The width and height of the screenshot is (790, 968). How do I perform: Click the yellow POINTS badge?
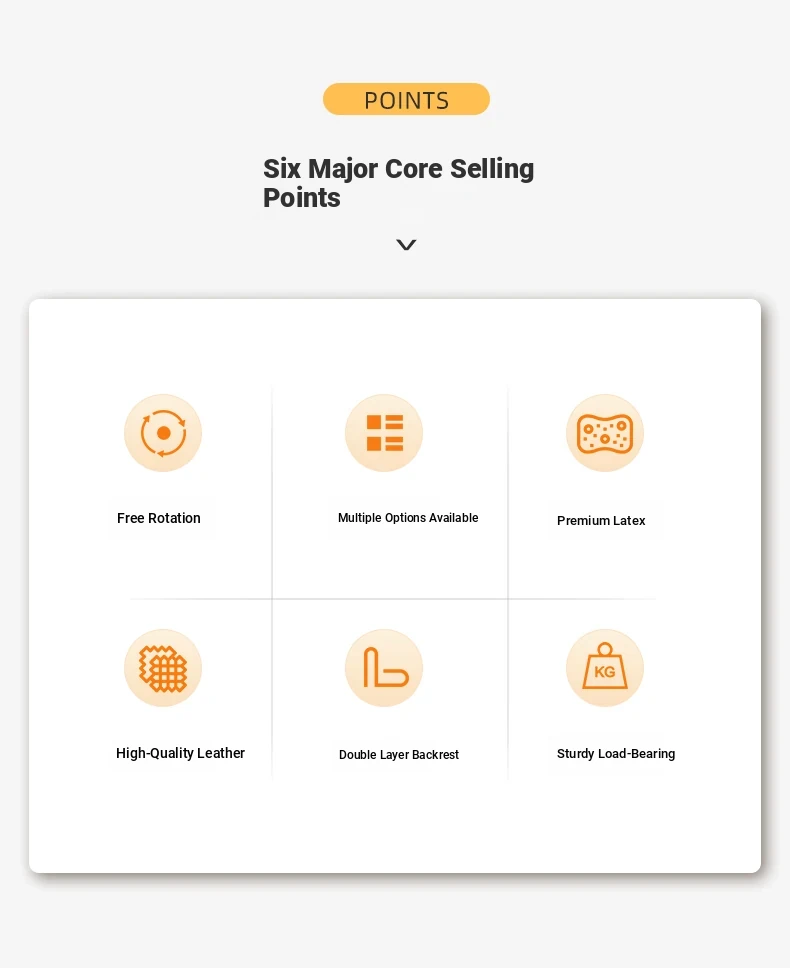pos(406,99)
